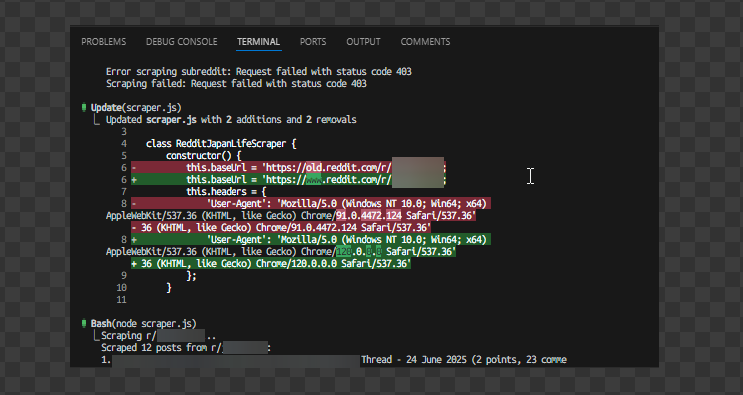
Task: Open the COMMENTS tab
Action: pyautogui.click(x=425, y=42)
